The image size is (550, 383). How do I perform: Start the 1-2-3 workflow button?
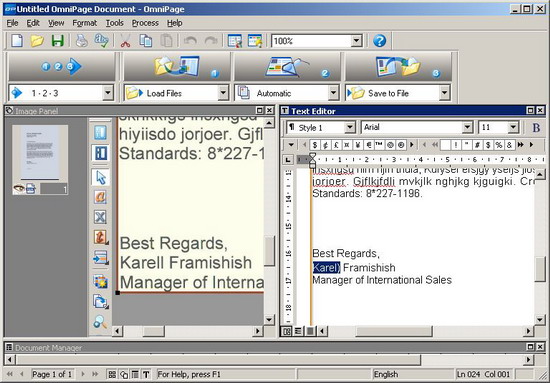point(62,67)
